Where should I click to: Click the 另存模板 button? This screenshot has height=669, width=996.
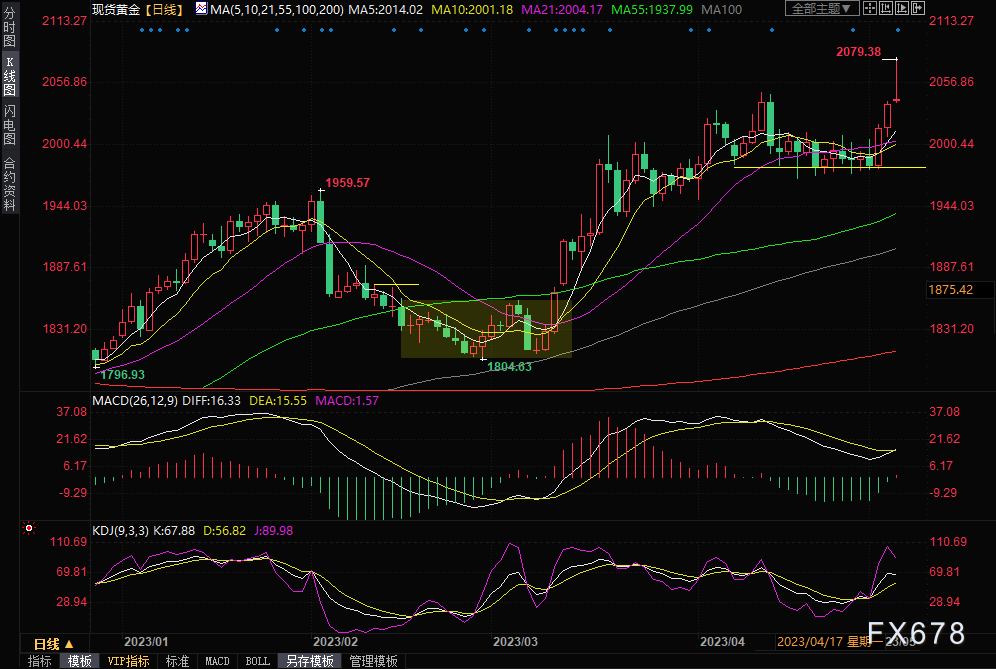pyautogui.click(x=310, y=661)
